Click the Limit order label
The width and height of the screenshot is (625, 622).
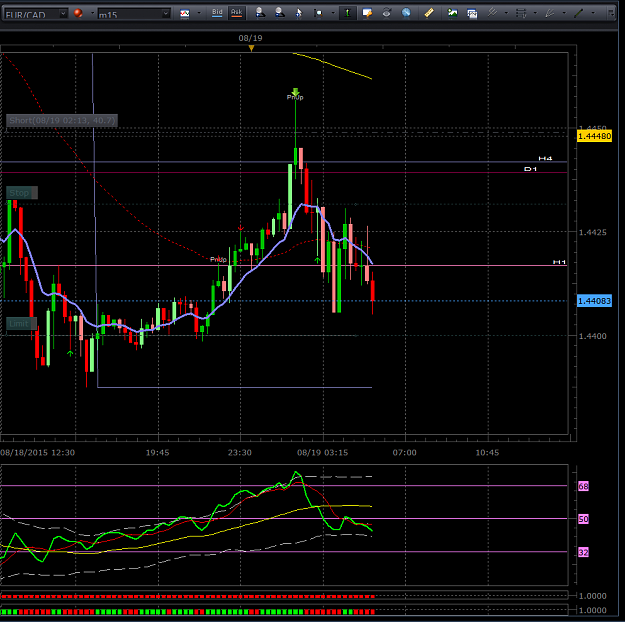pos(22,324)
